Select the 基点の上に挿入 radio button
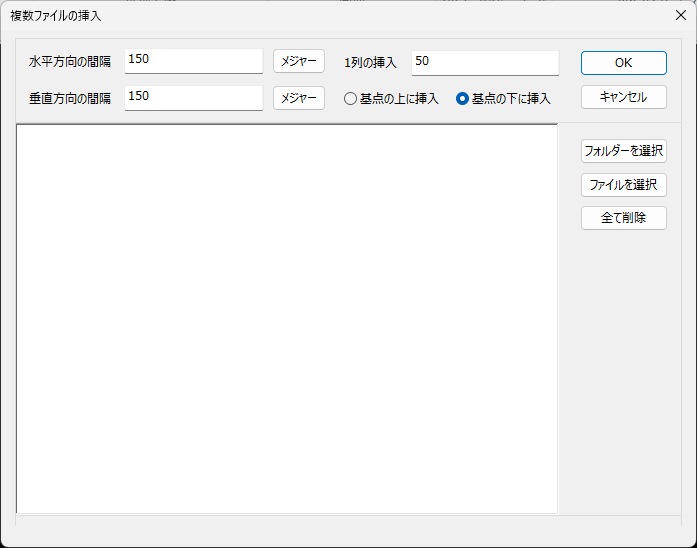This screenshot has height=548, width=697. point(350,99)
